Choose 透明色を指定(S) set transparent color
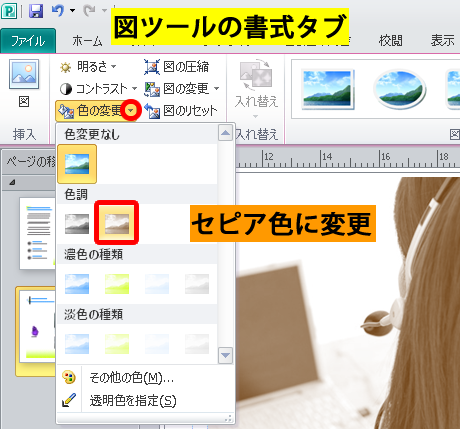The width and height of the screenshot is (460, 429). tap(146, 400)
